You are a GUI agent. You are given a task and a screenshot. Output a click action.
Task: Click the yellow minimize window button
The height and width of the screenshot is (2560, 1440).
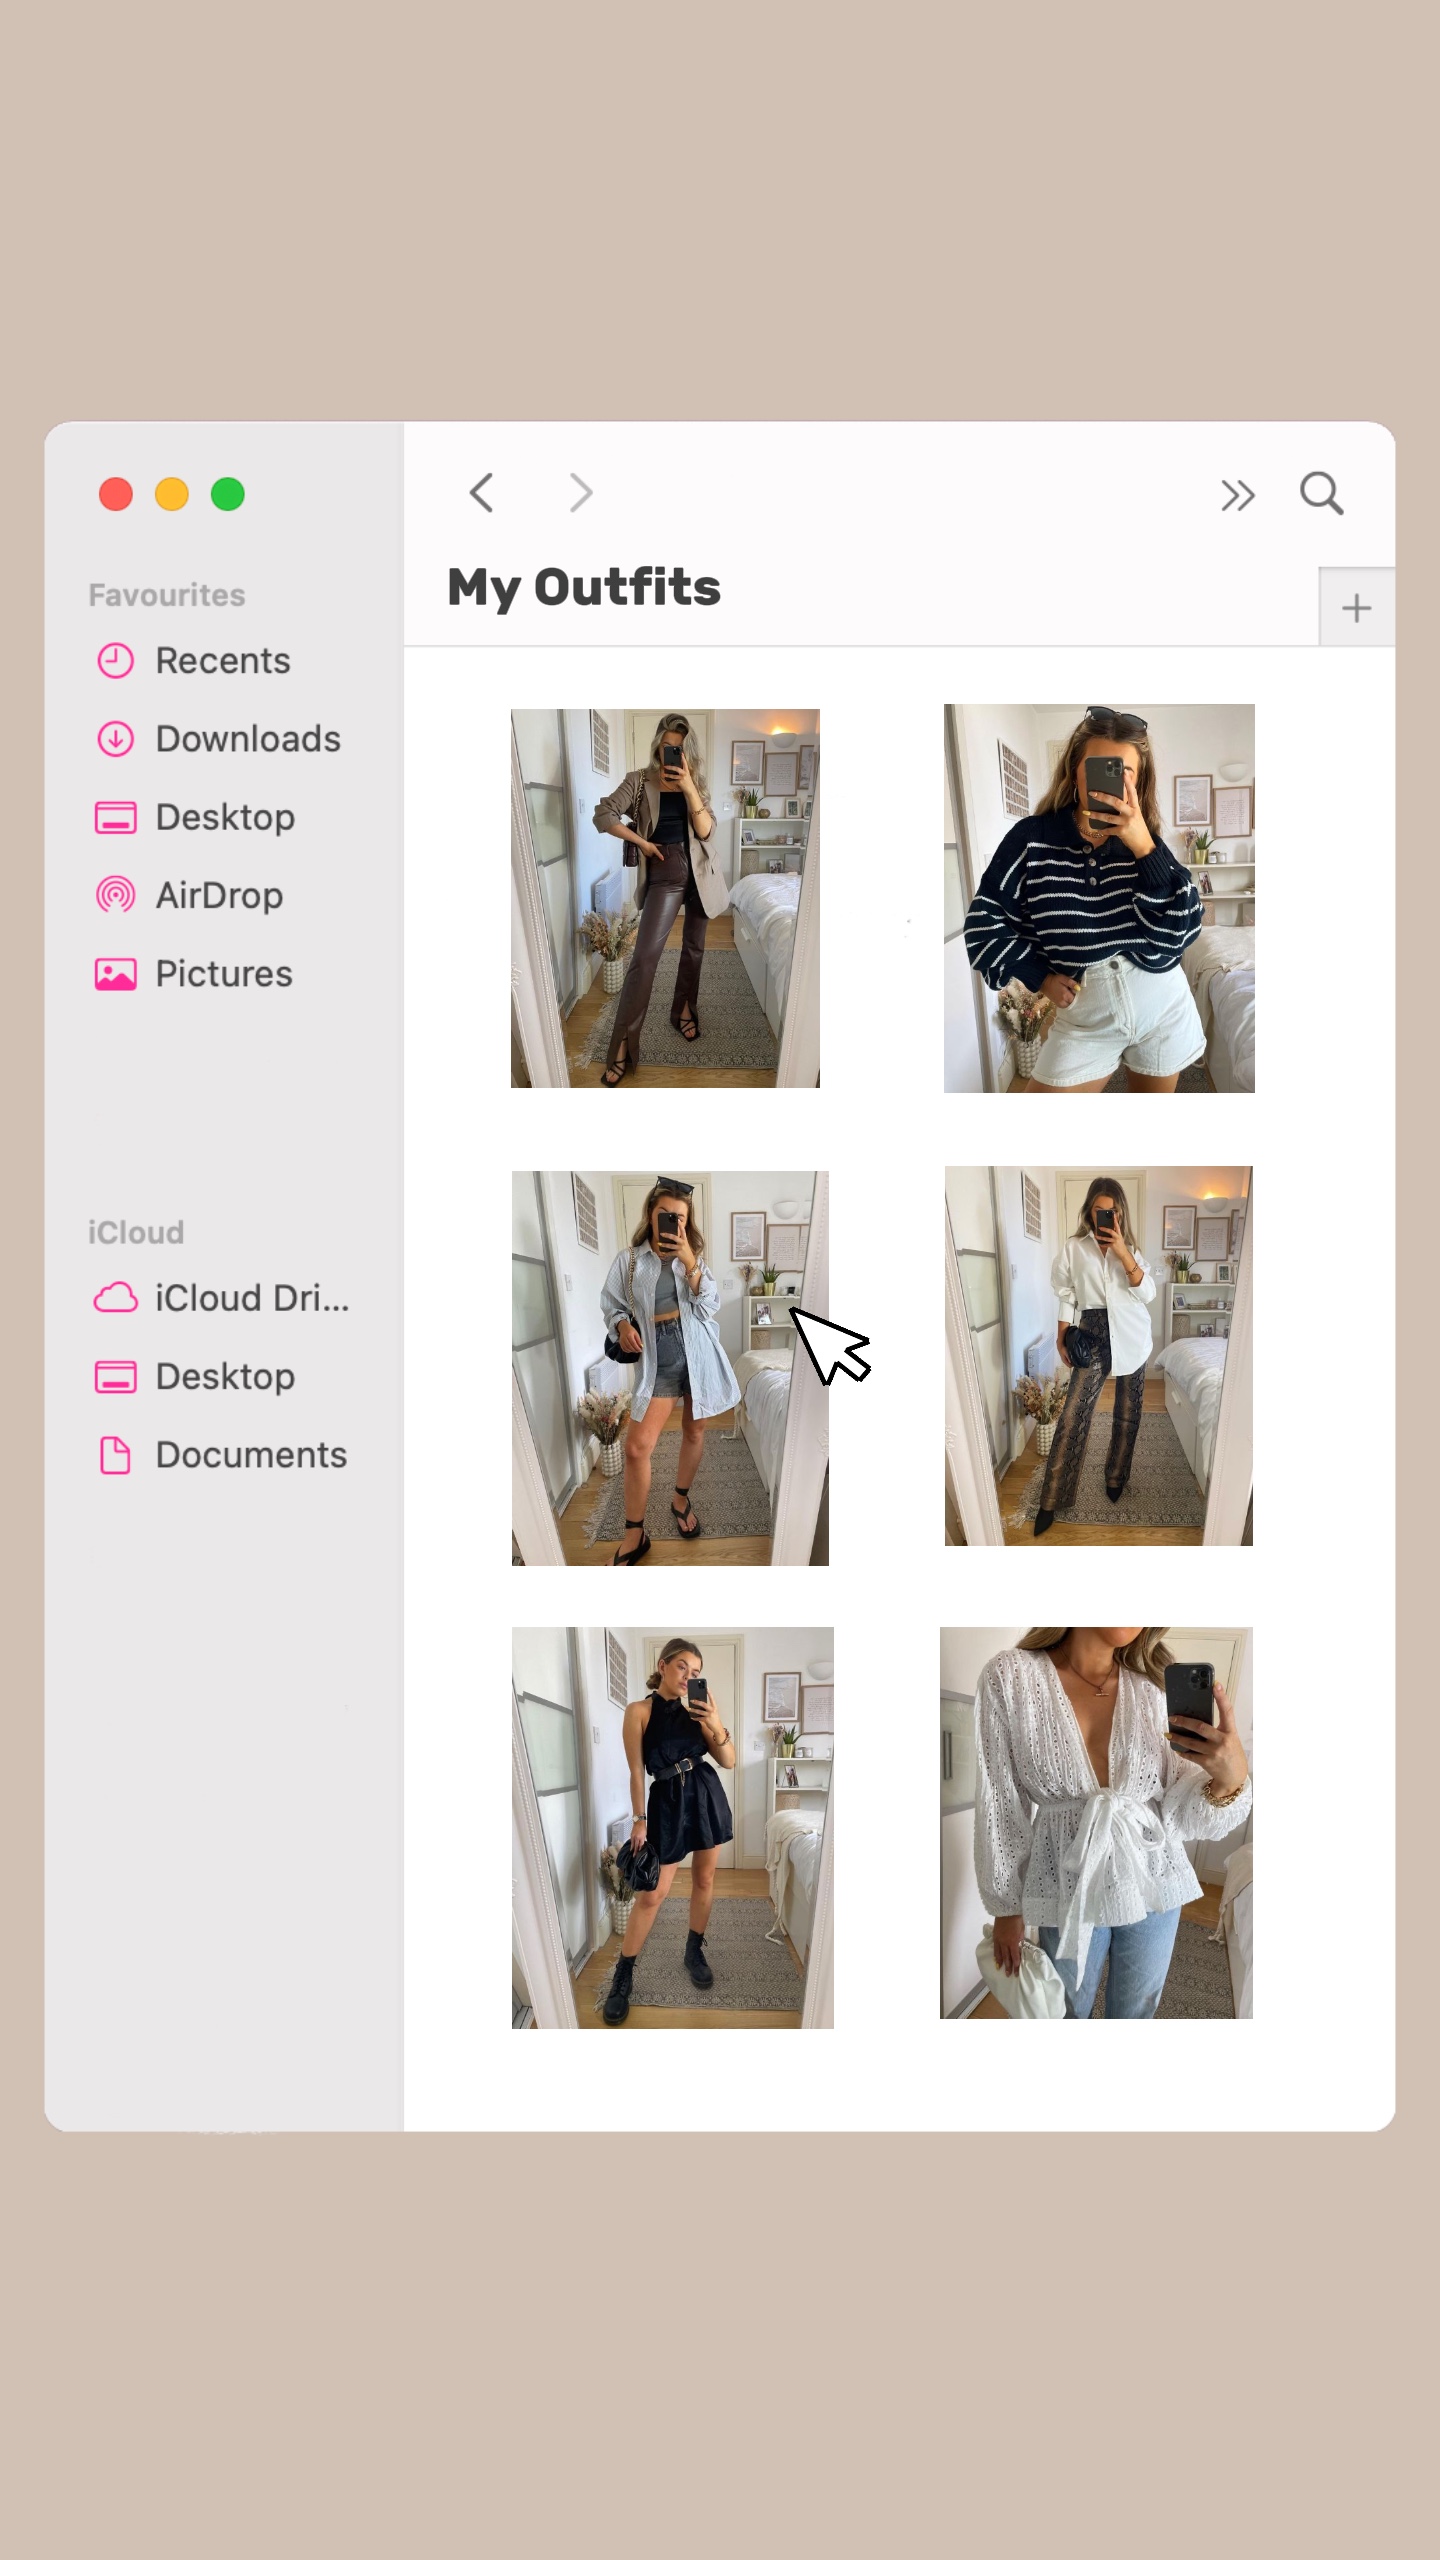click(172, 495)
